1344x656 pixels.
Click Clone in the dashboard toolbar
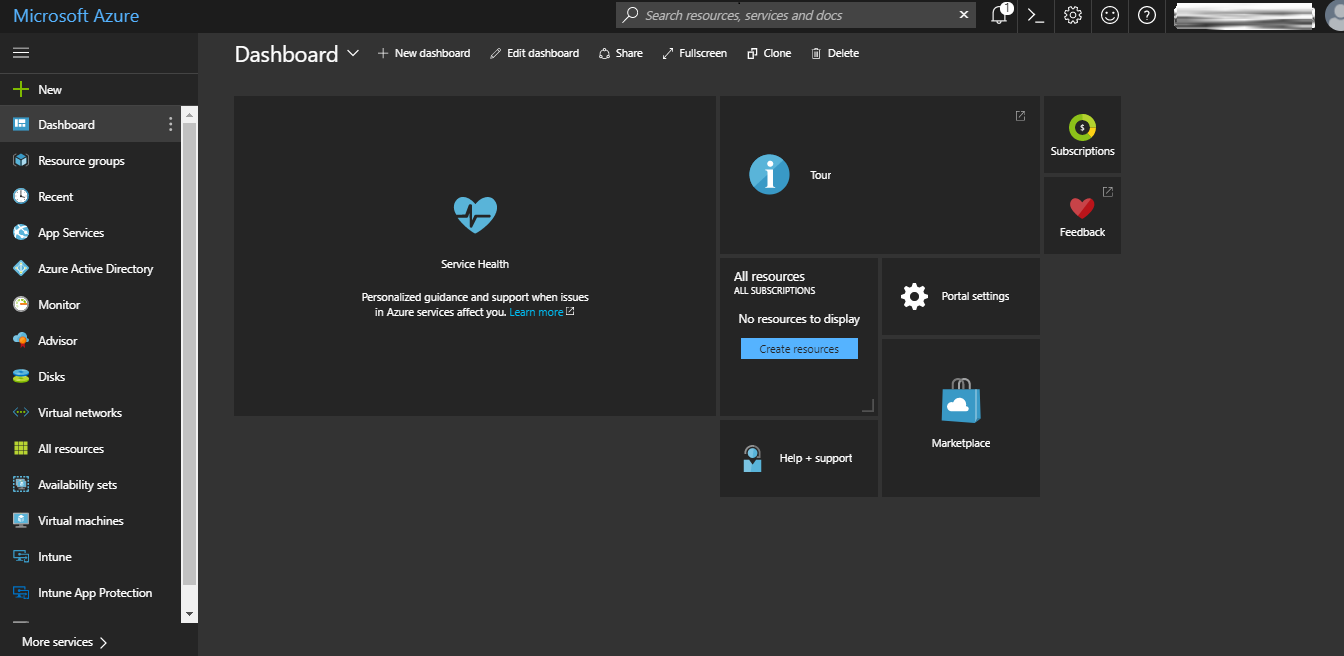coord(769,53)
